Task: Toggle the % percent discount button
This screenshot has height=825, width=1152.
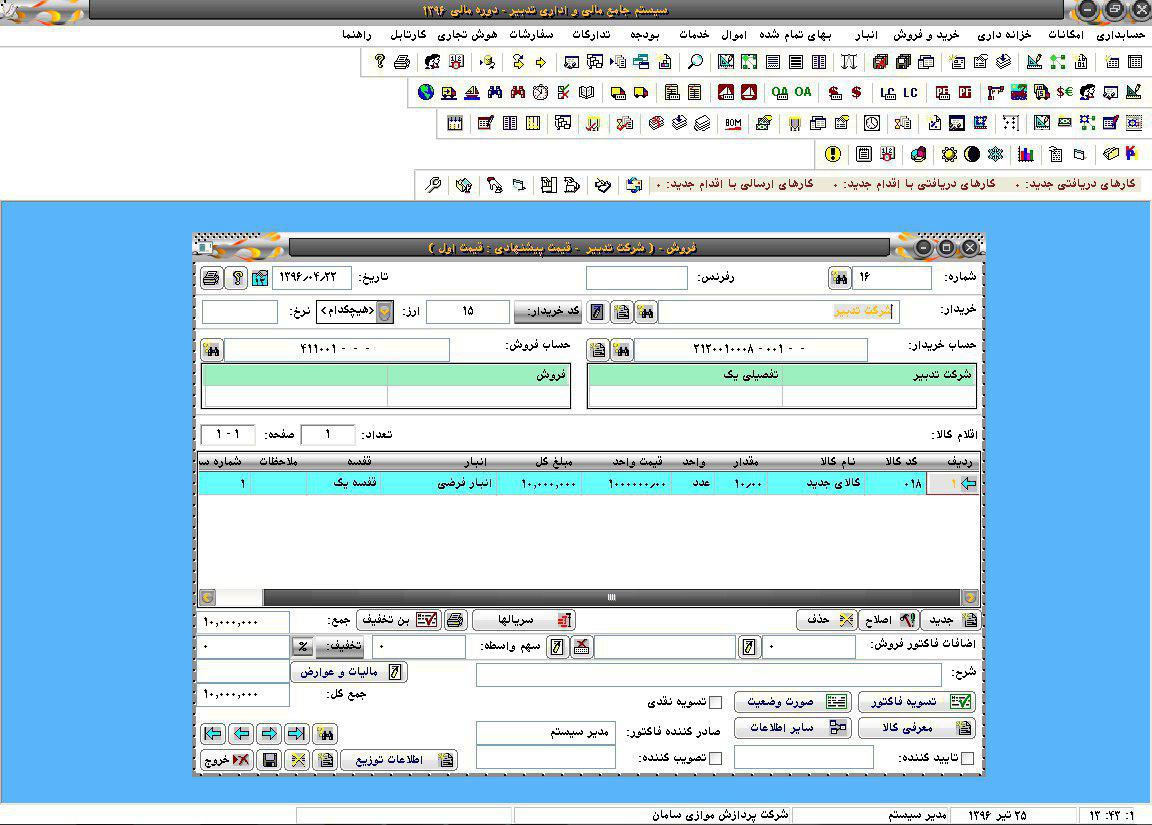Action: pos(302,646)
